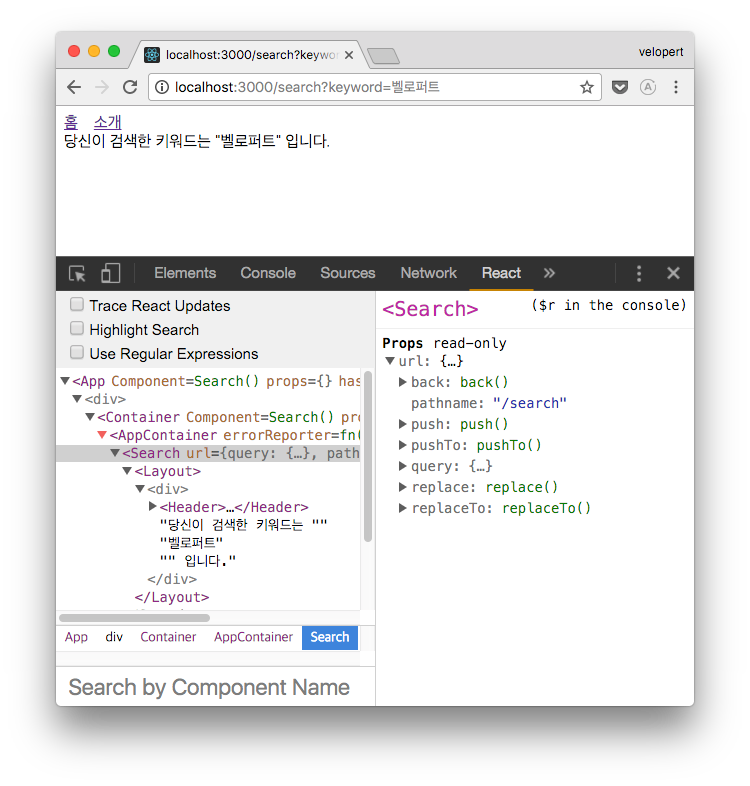Click the browser reload icon
Viewport: 750px width, 786px height.
(x=130, y=87)
